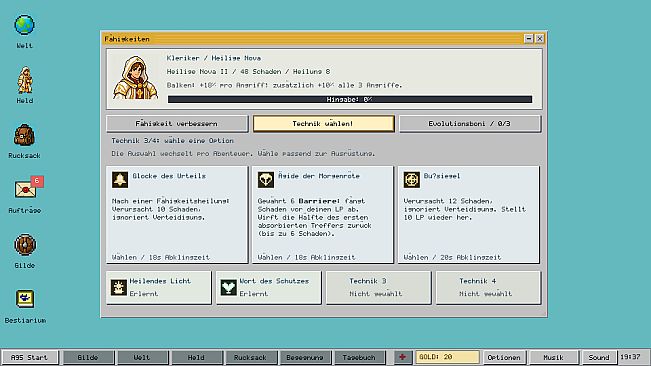Viewport: 651px width, 366px height.
Task: Open the Evolutionsboni / 0/3 tab
Action: coord(470,124)
